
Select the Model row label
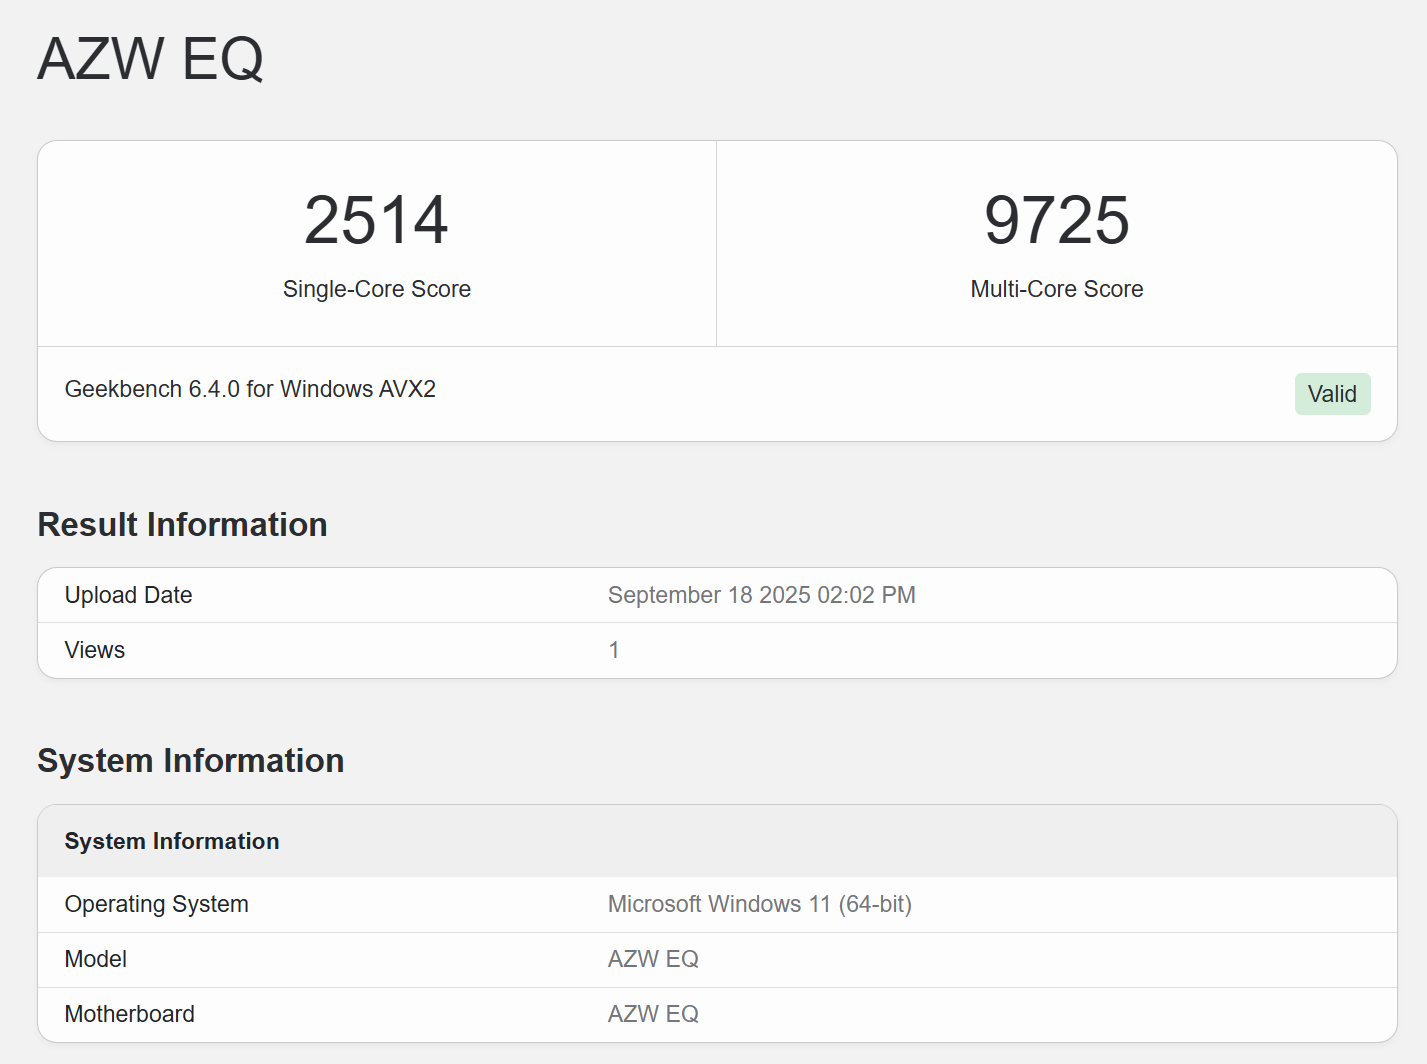[96, 959]
